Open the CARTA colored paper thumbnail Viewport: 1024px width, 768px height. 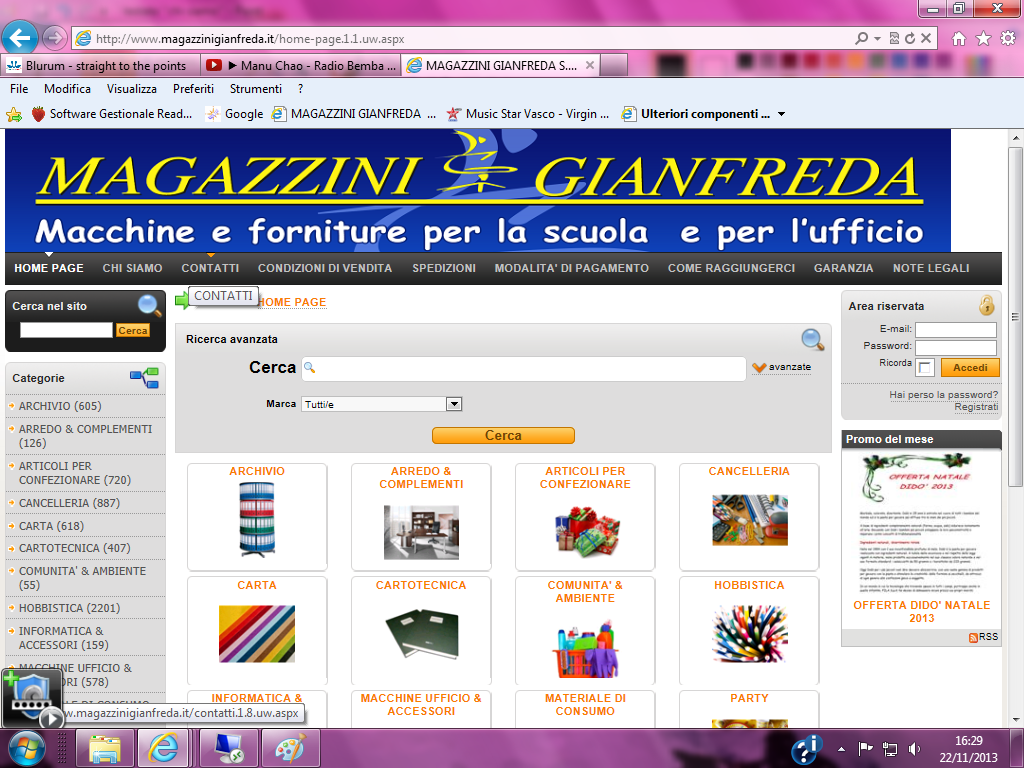coord(257,633)
